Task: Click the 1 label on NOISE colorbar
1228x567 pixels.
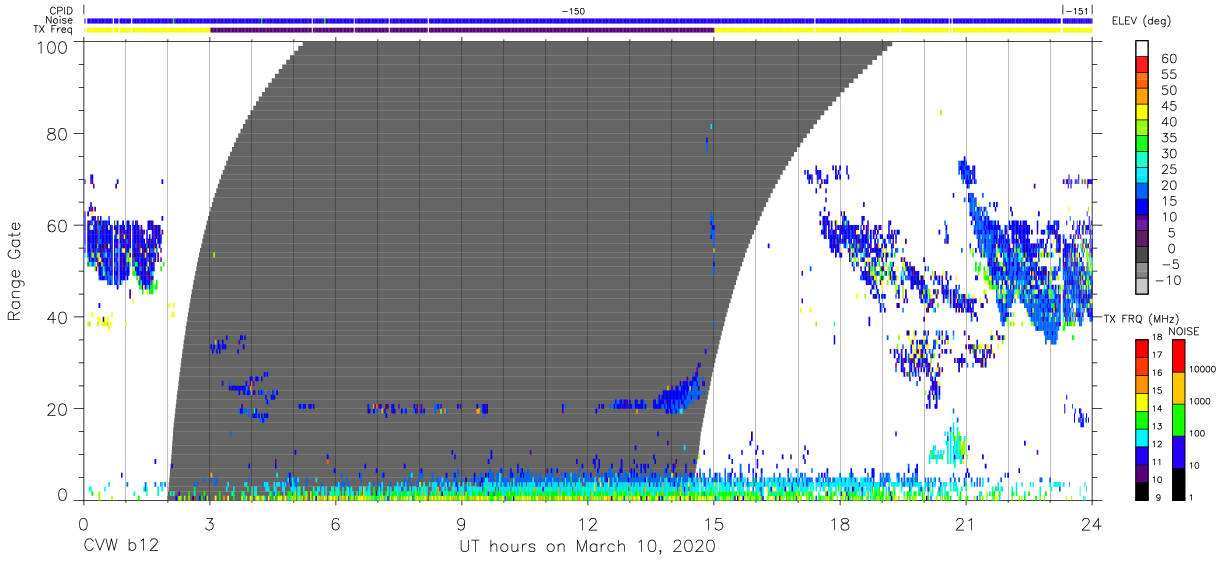Action: click(x=1191, y=497)
